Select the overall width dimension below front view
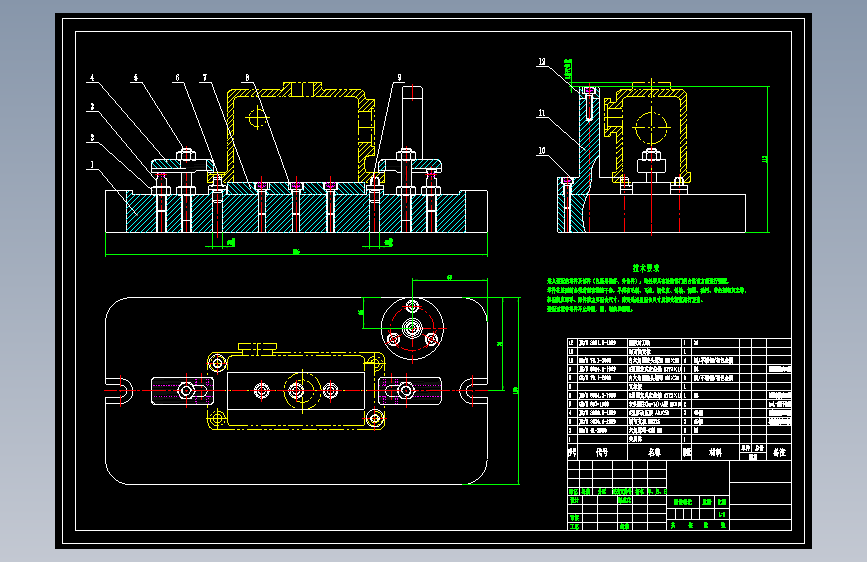The height and width of the screenshot is (562, 867). point(296,253)
